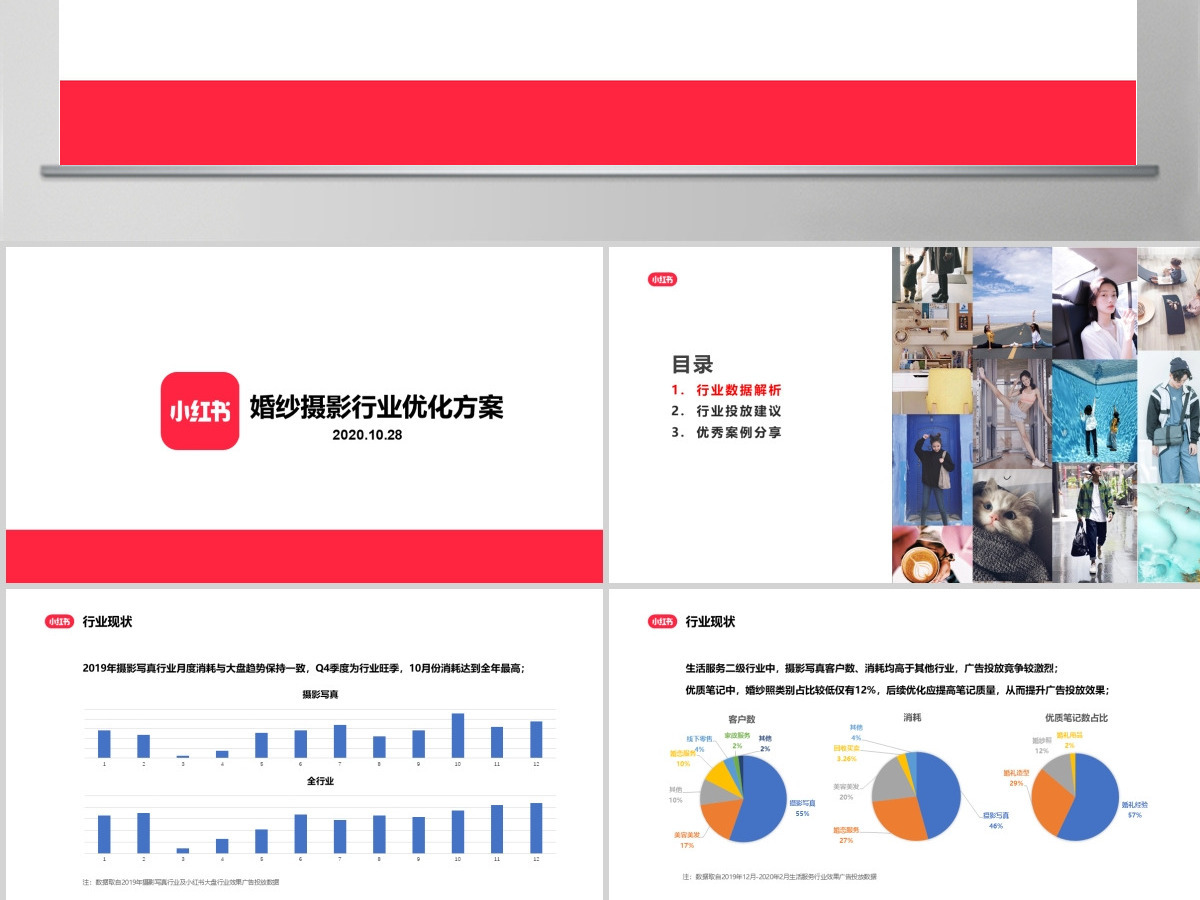
Task: Click the 线下零售 4% label in 客户数 chart
Action: click(x=700, y=744)
